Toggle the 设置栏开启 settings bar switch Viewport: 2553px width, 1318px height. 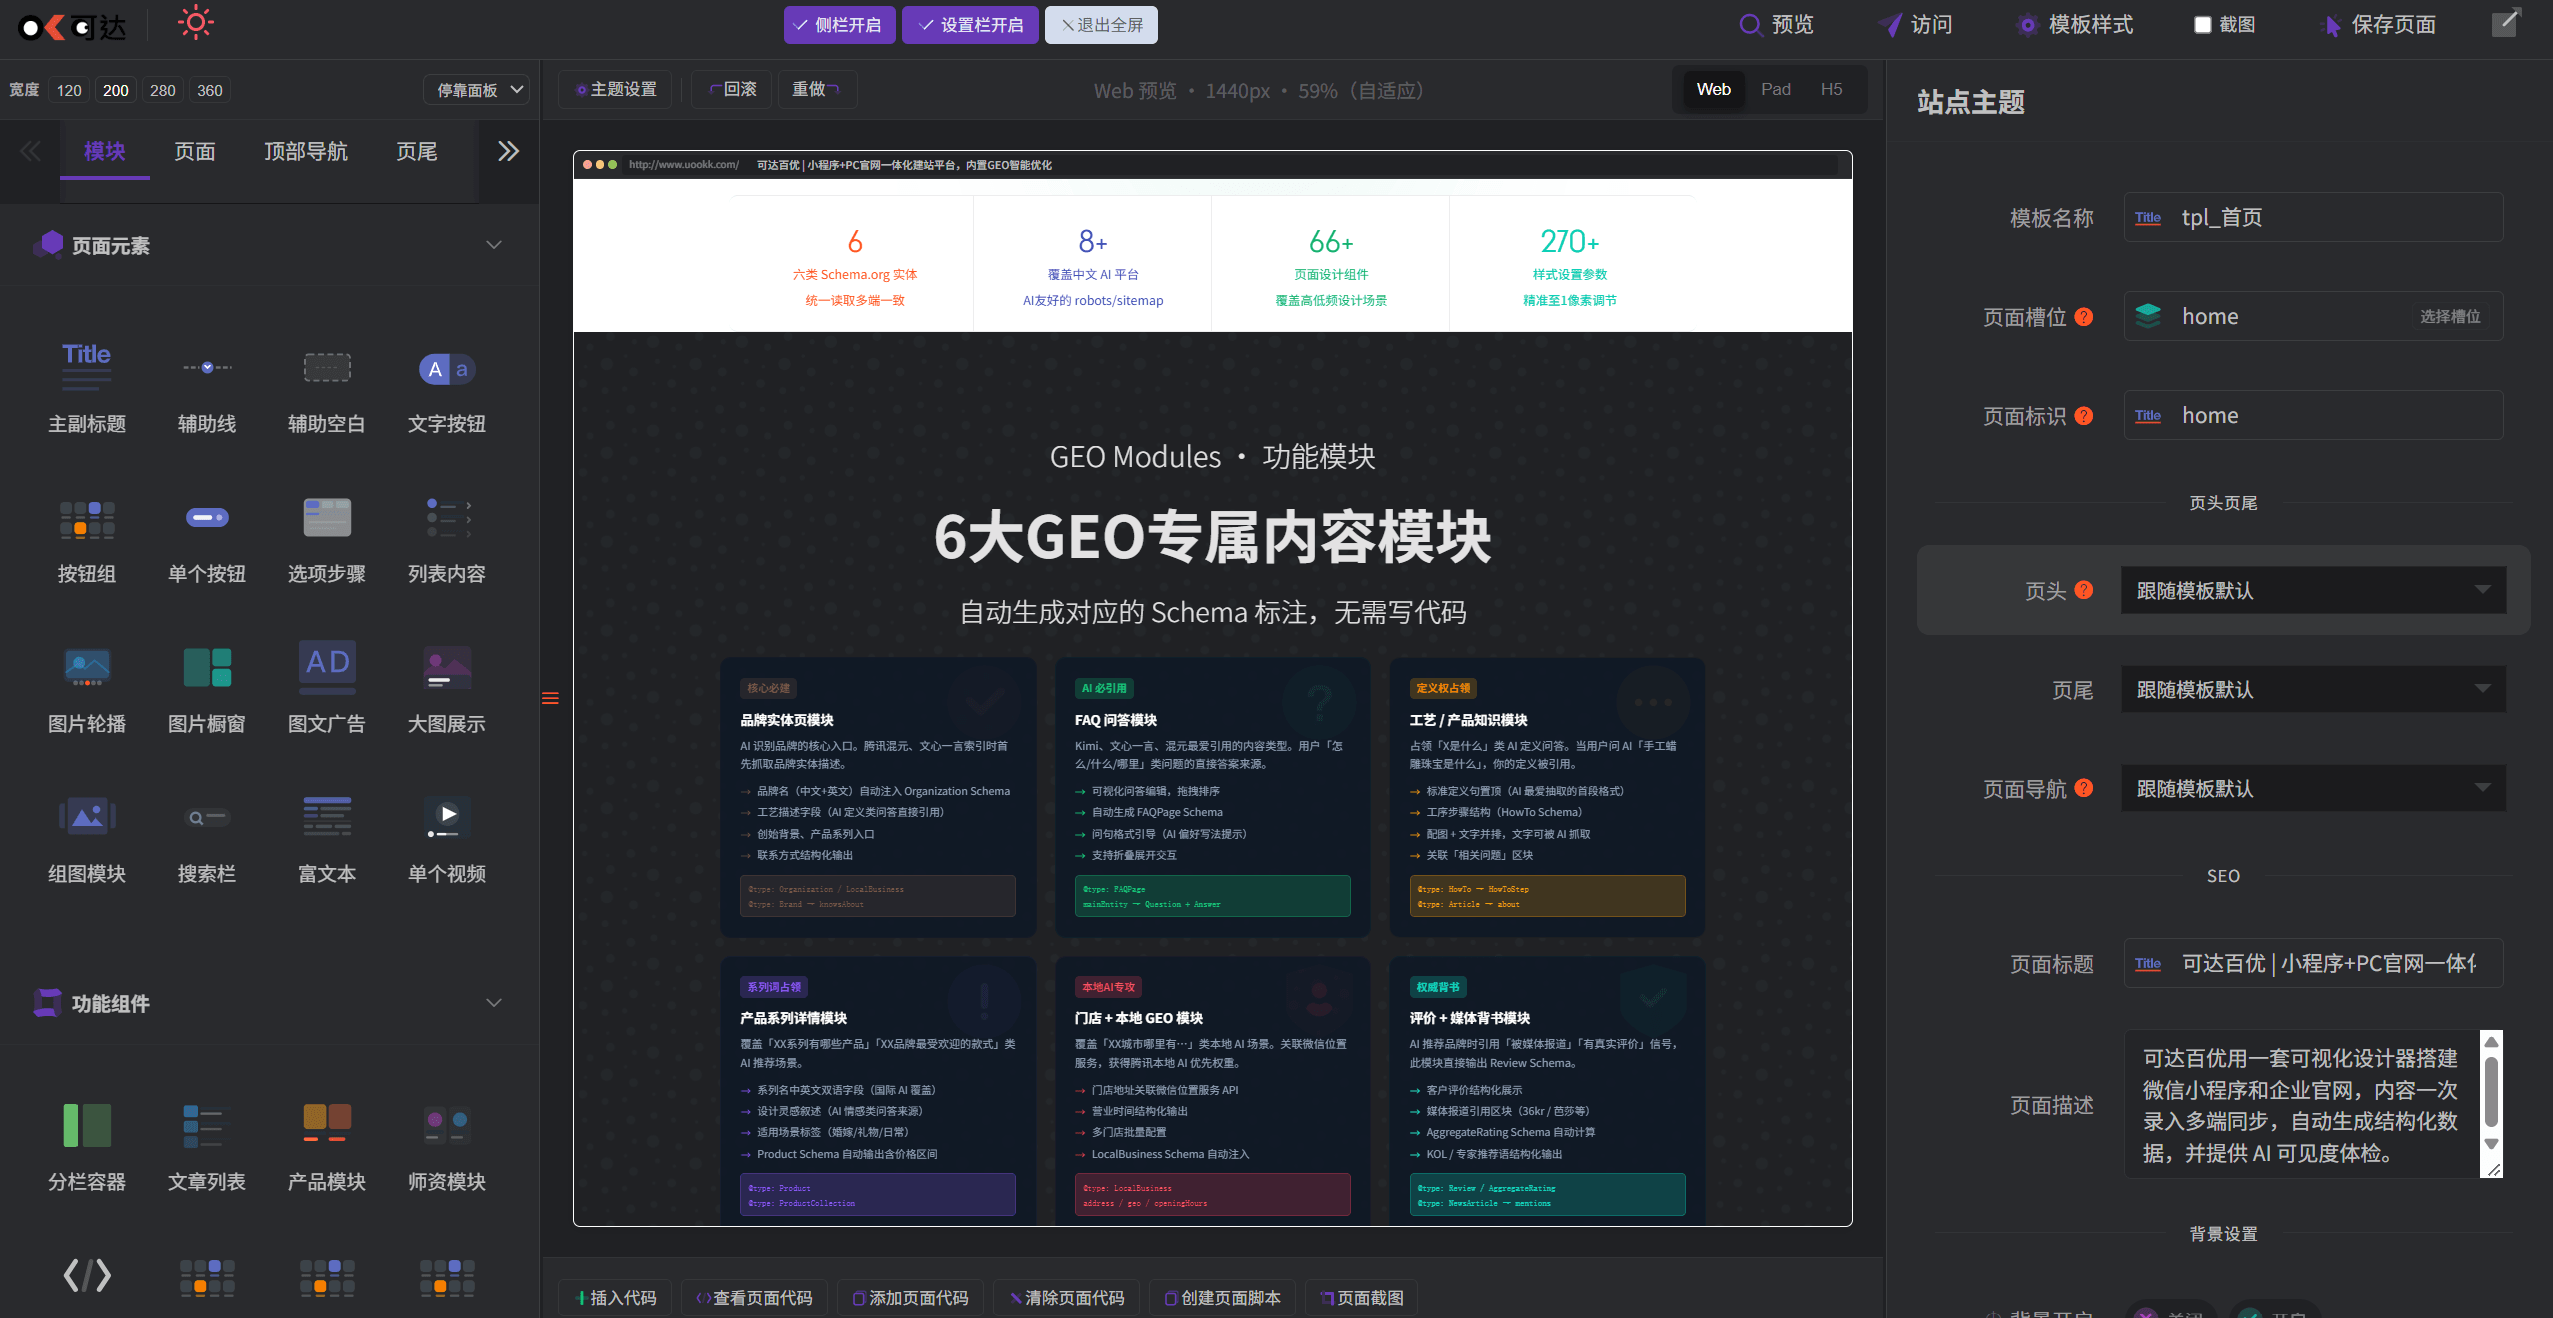[x=970, y=25]
